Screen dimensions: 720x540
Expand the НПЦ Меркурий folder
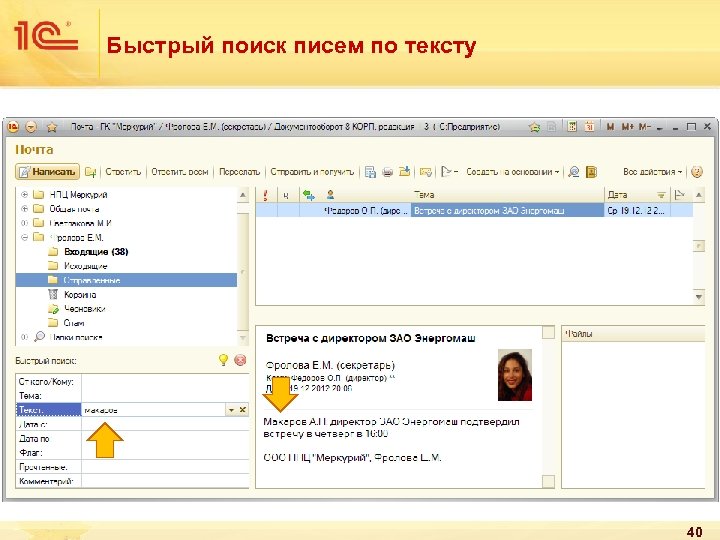25,195
